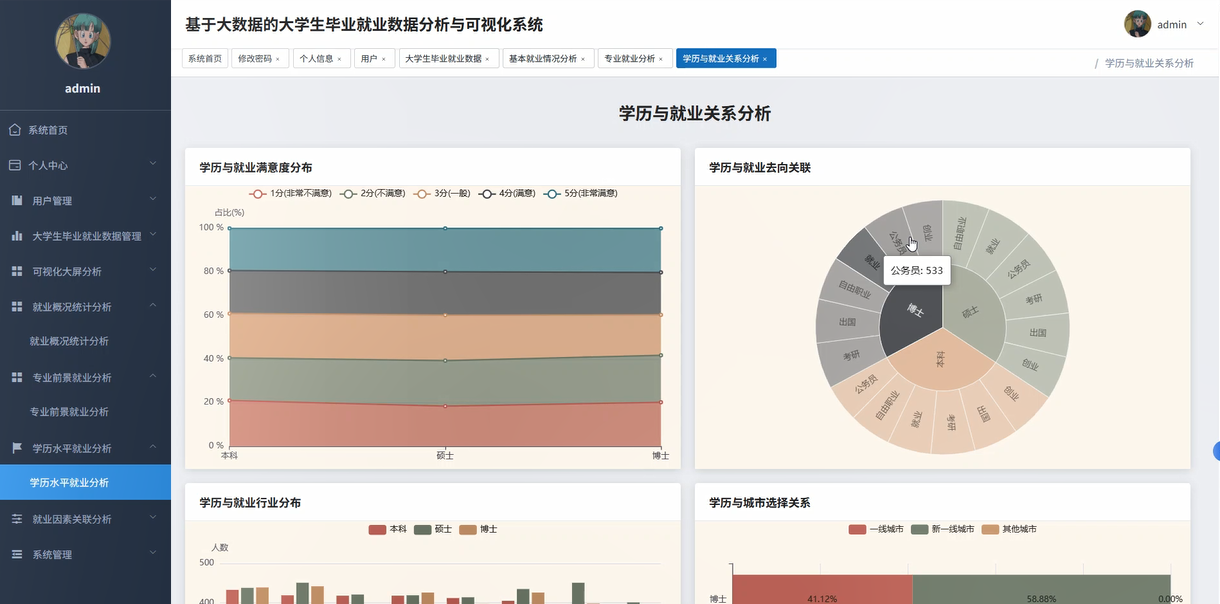Toggle the 新一线城市 legend item
1220x604 pixels.
click(943, 529)
